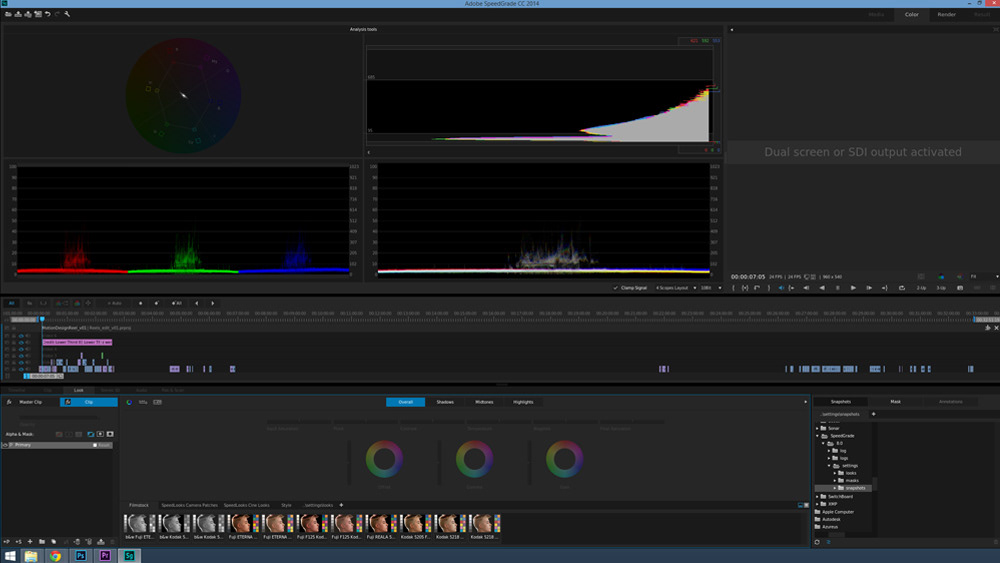The width and height of the screenshot is (1000, 563).
Task: Click the pink Lower Third clip in timeline
Action: pyautogui.click(x=77, y=342)
